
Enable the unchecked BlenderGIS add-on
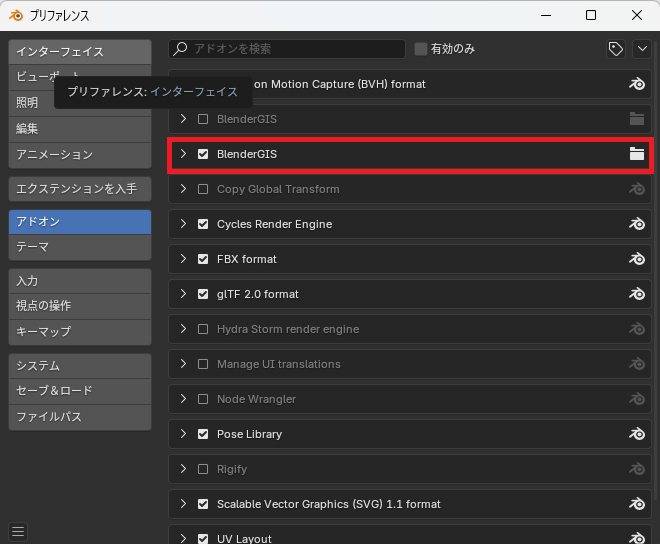tap(203, 119)
